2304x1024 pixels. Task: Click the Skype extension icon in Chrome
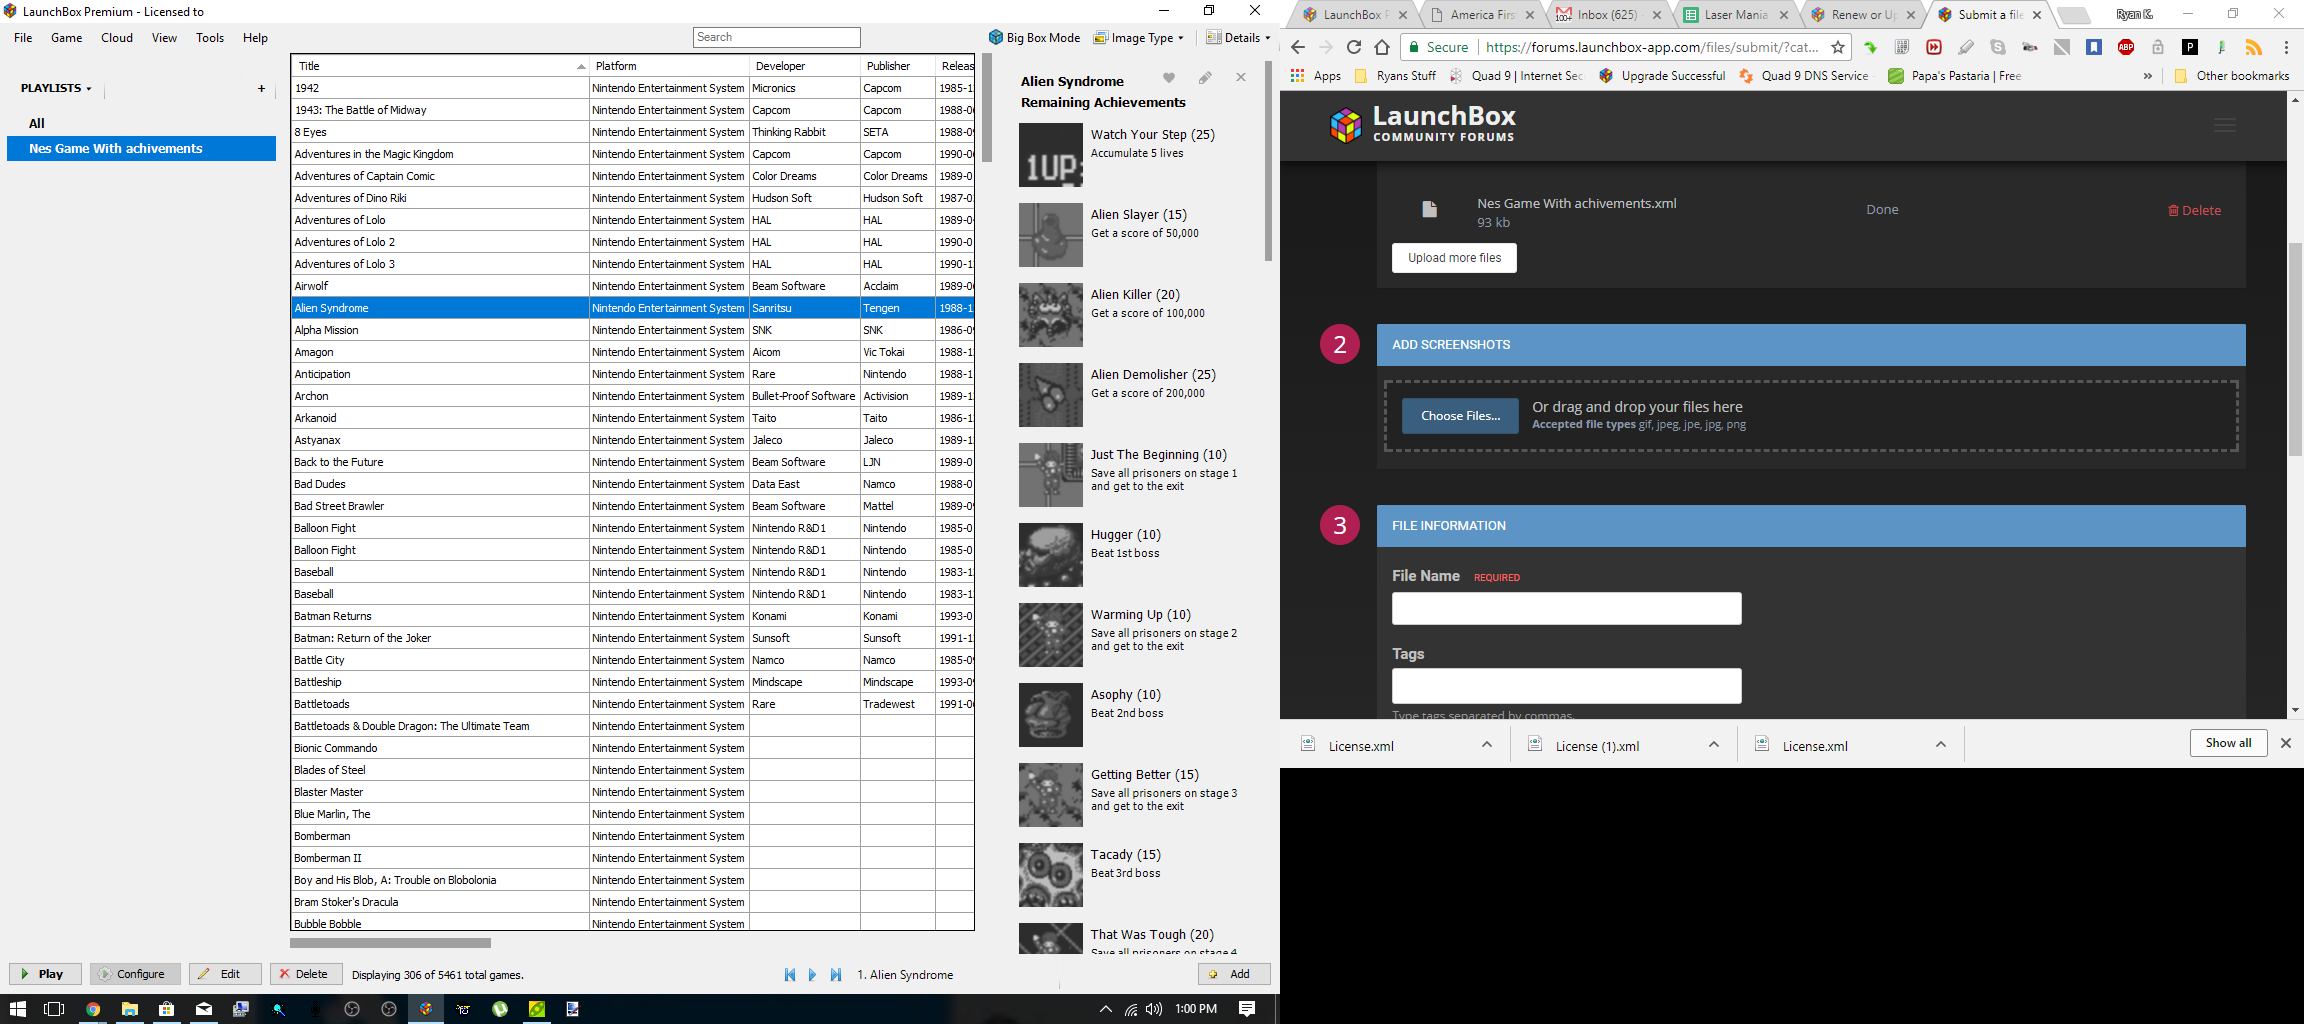[1998, 47]
